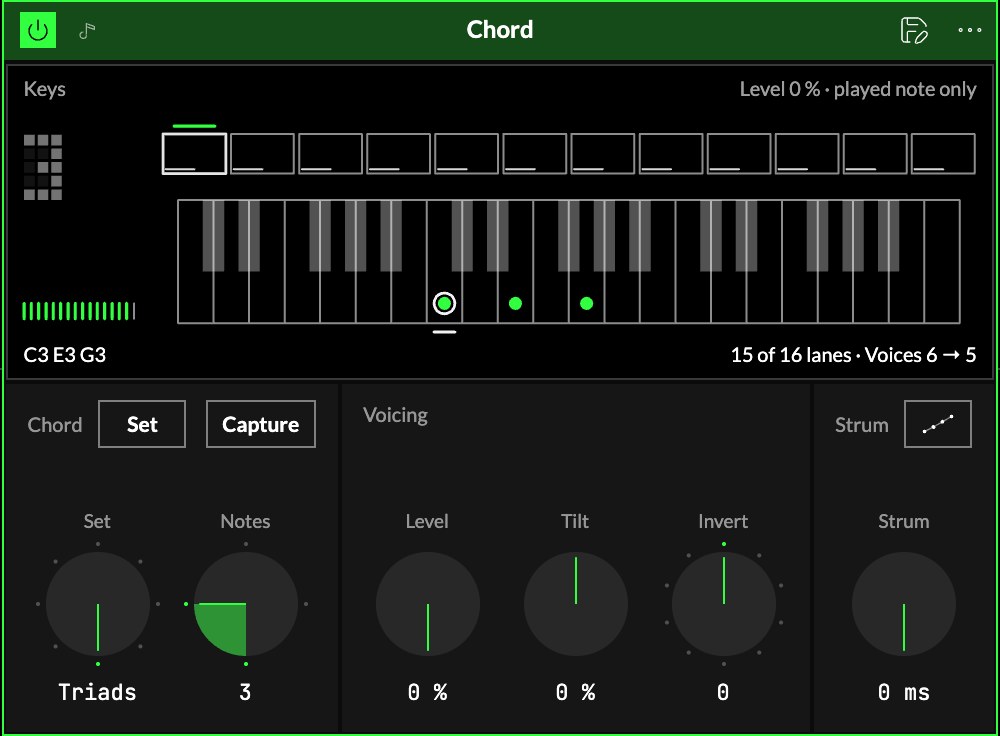Image resolution: width=1000 pixels, height=736 pixels.
Task: Adjust the Set knob showing Triads
Action: click(98, 604)
